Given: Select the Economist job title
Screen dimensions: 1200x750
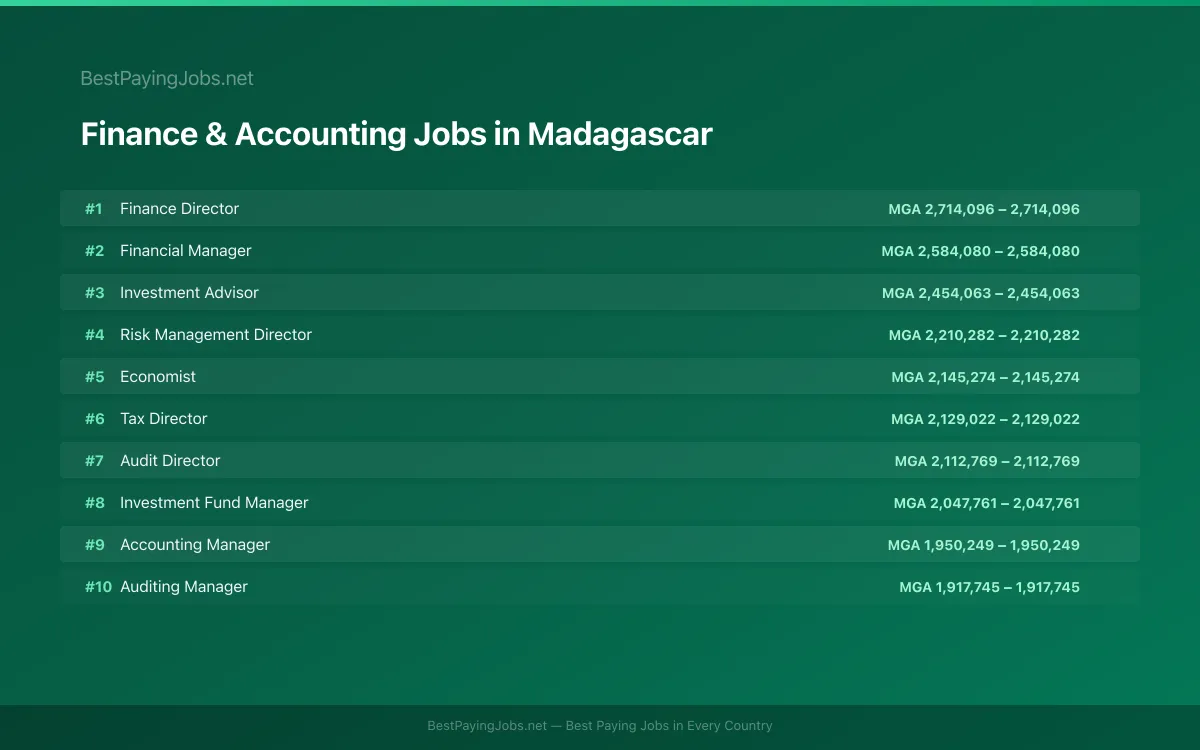Looking at the screenshot, I should pos(158,377).
